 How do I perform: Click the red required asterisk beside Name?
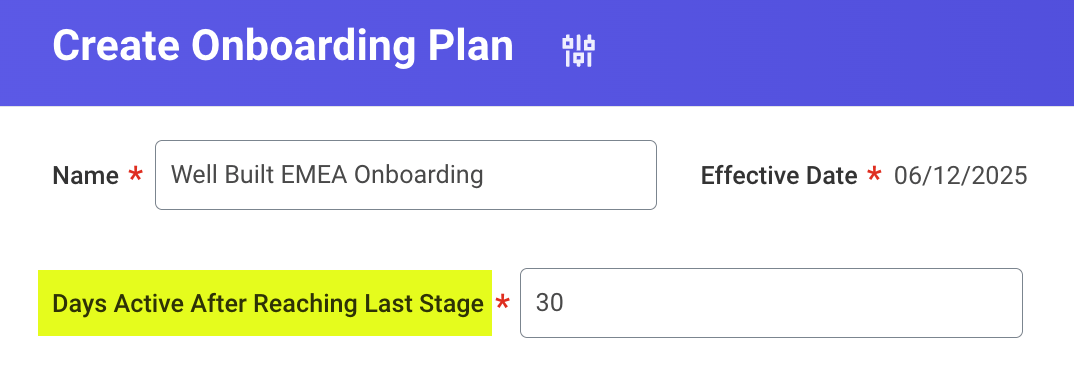point(136,175)
